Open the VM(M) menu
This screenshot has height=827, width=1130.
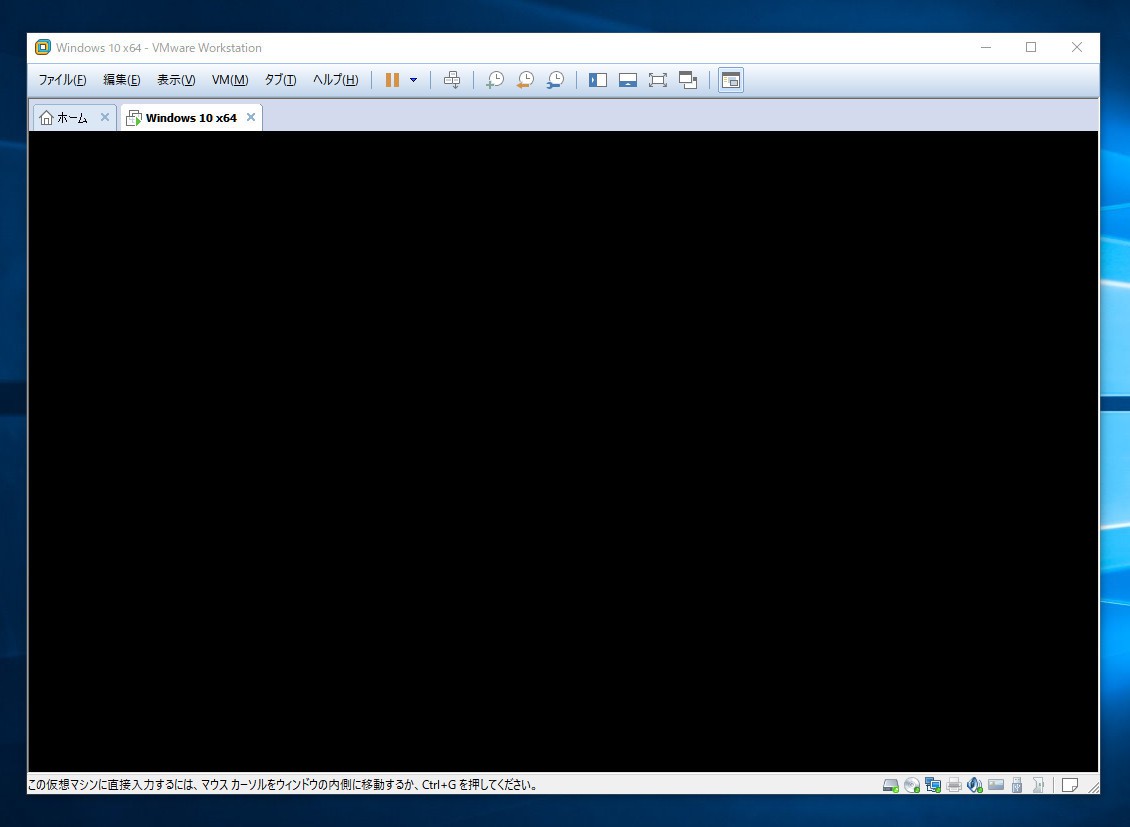230,80
